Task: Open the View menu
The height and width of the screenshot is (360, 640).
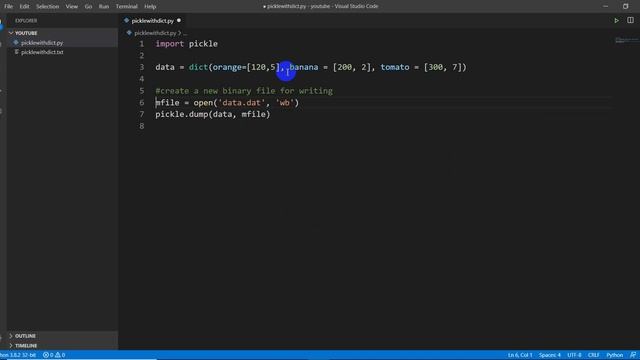Action: [x=71, y=7]
